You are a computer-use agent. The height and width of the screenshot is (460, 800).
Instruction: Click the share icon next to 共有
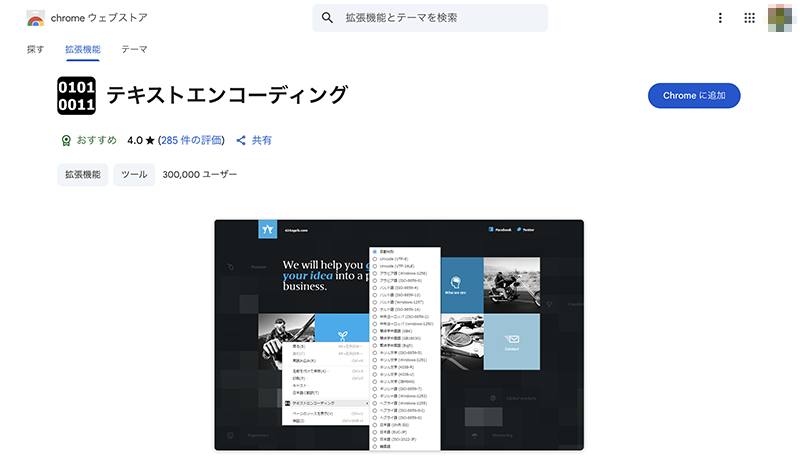point(241,140)
